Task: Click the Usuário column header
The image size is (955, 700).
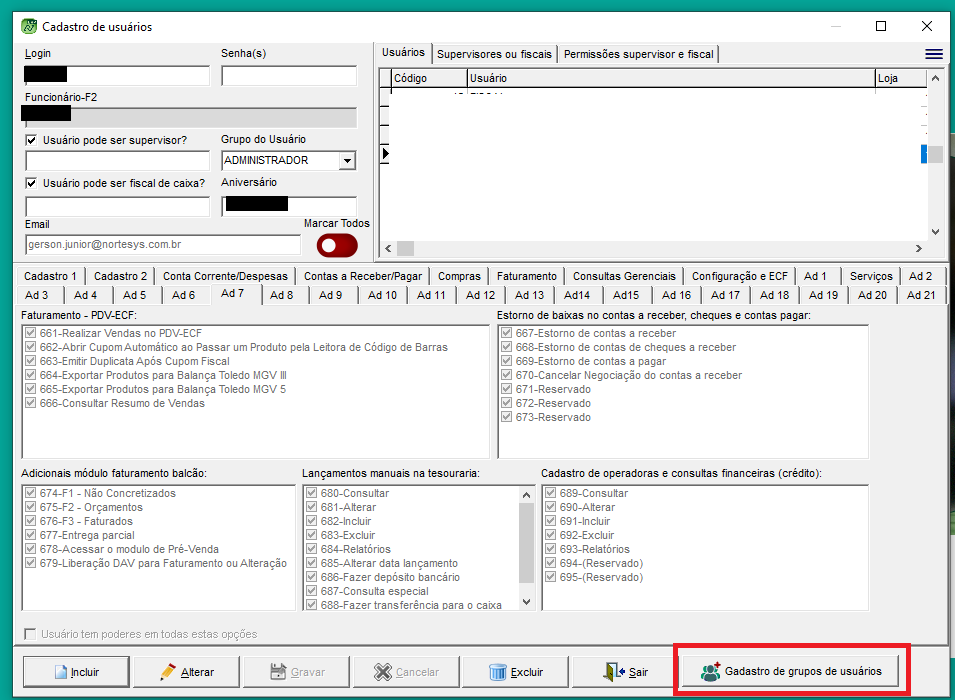Action: pyautogui.click(x=670, y=78)
